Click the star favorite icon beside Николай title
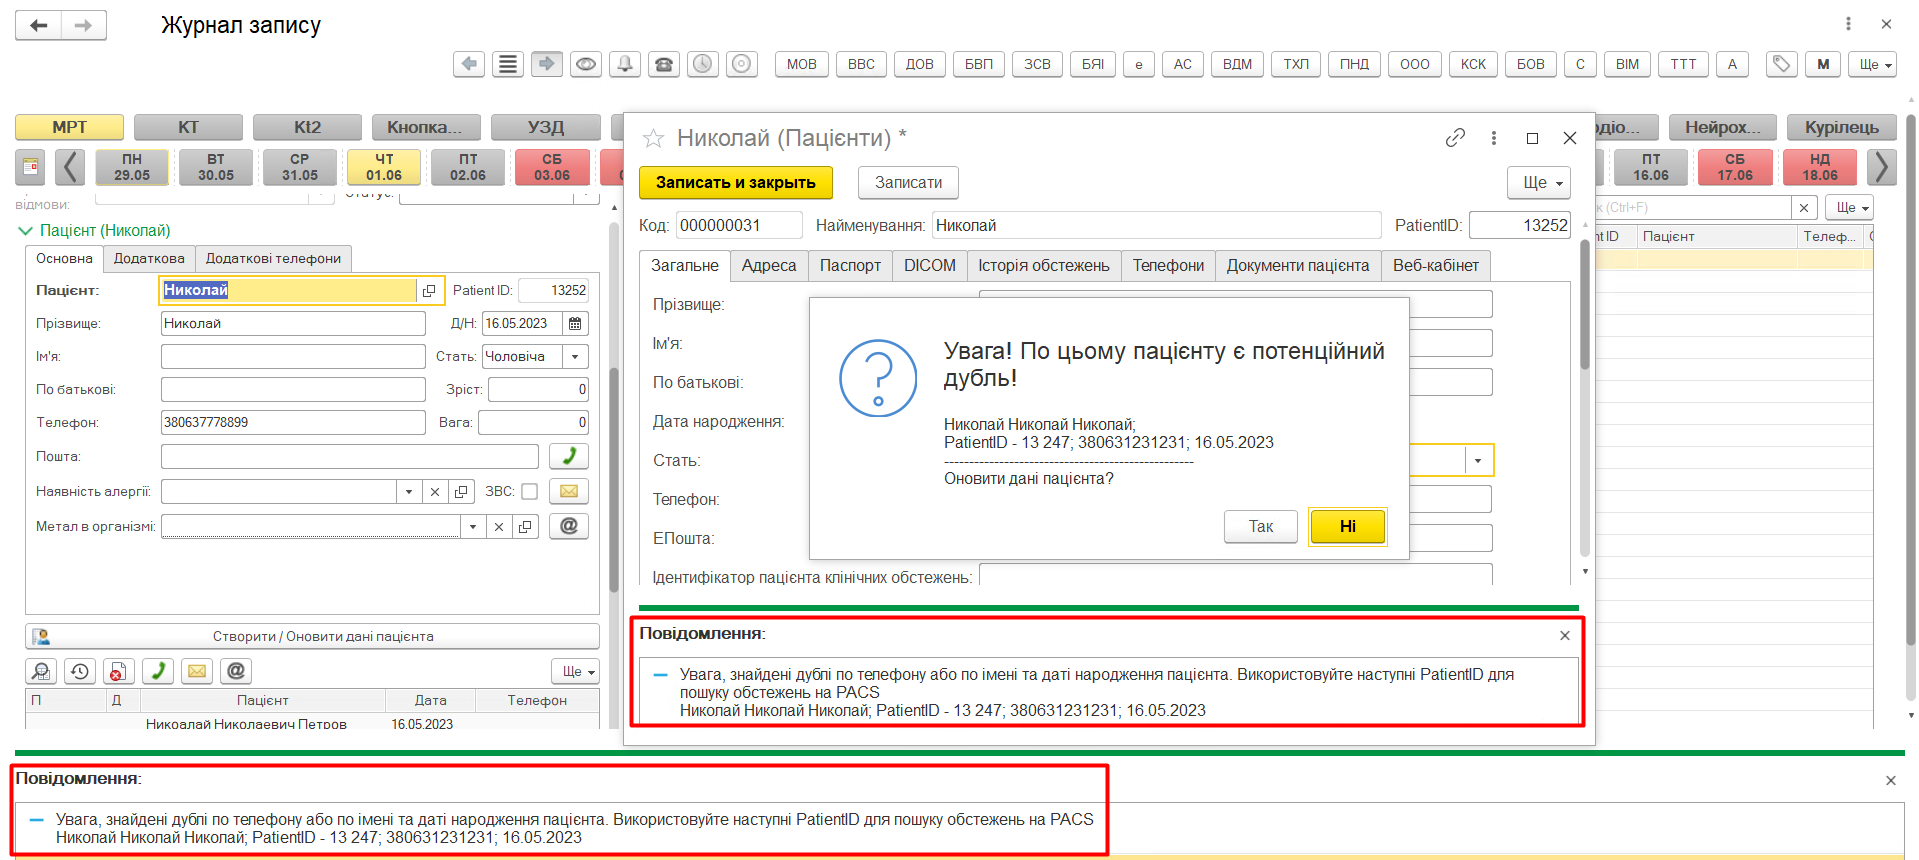Image resolution: width=1919 pixels, height=860 pixels. [x=653, y=138]
